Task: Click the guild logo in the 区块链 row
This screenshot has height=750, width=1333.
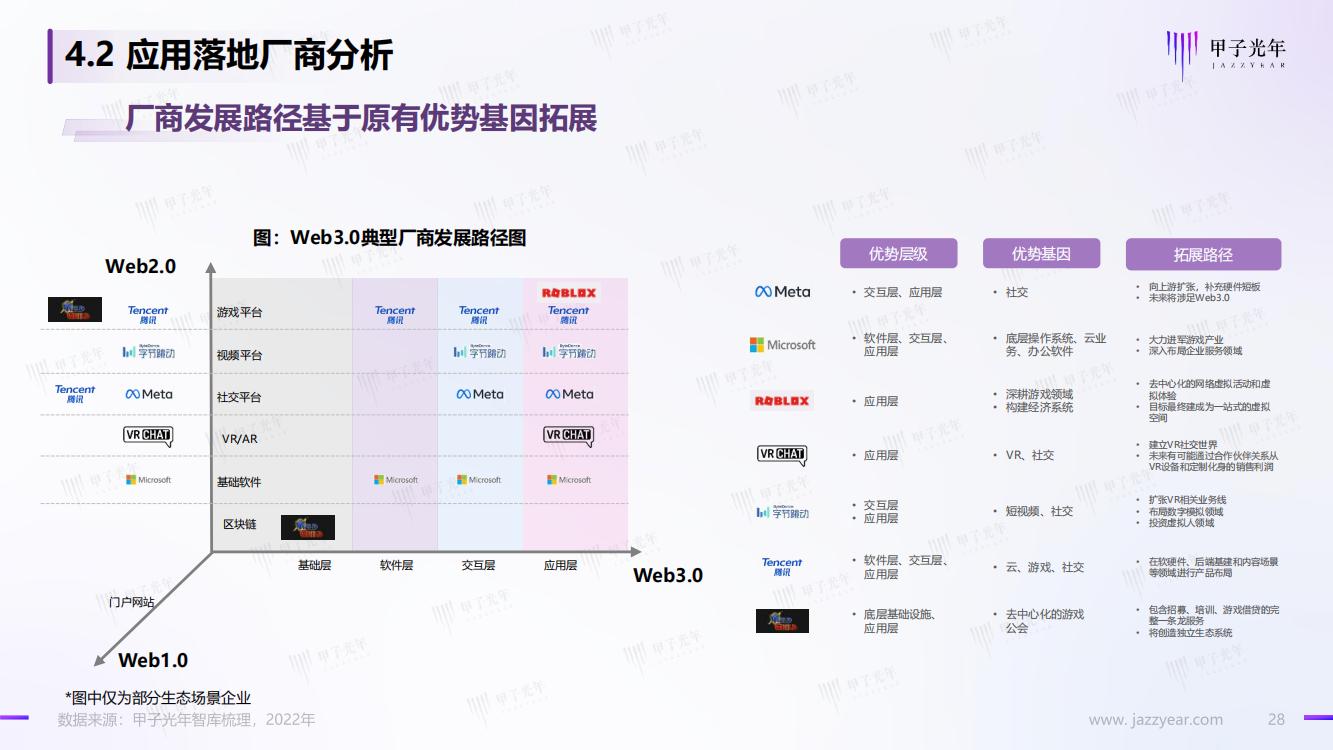Action: click(x=308, y=527)
